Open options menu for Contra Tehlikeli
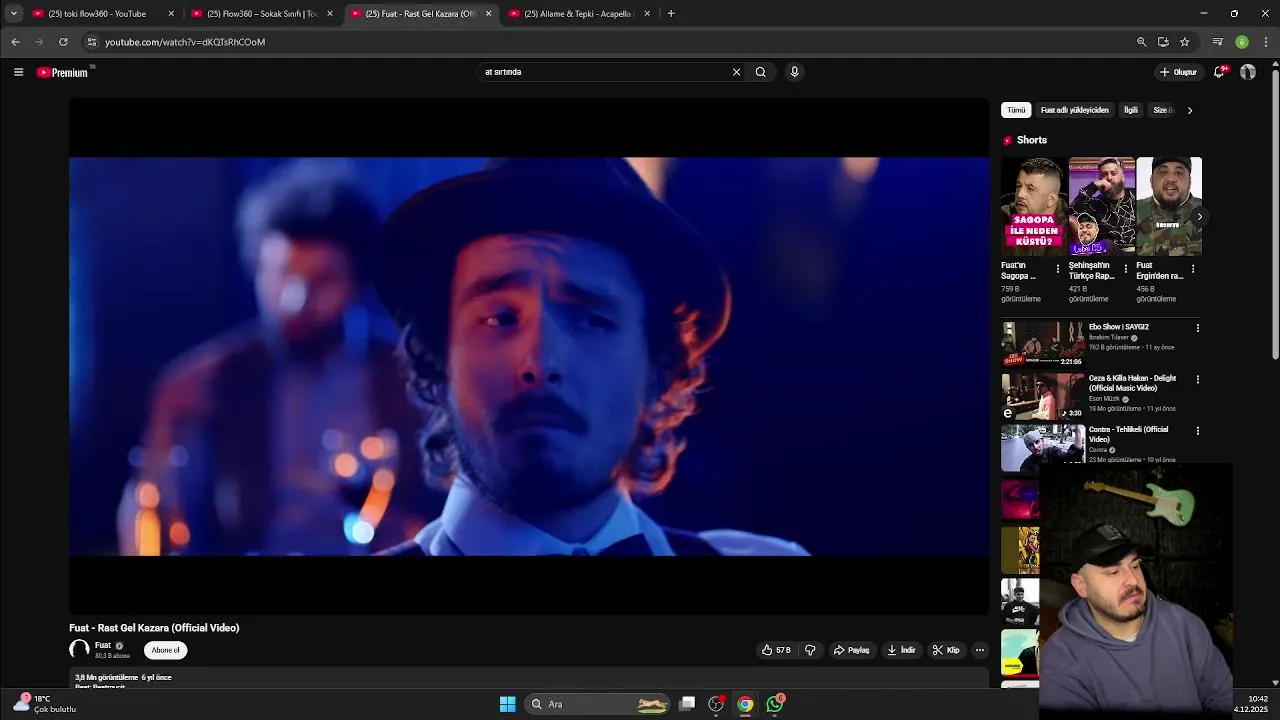 pyautogui.click(x=1198, y=430)
